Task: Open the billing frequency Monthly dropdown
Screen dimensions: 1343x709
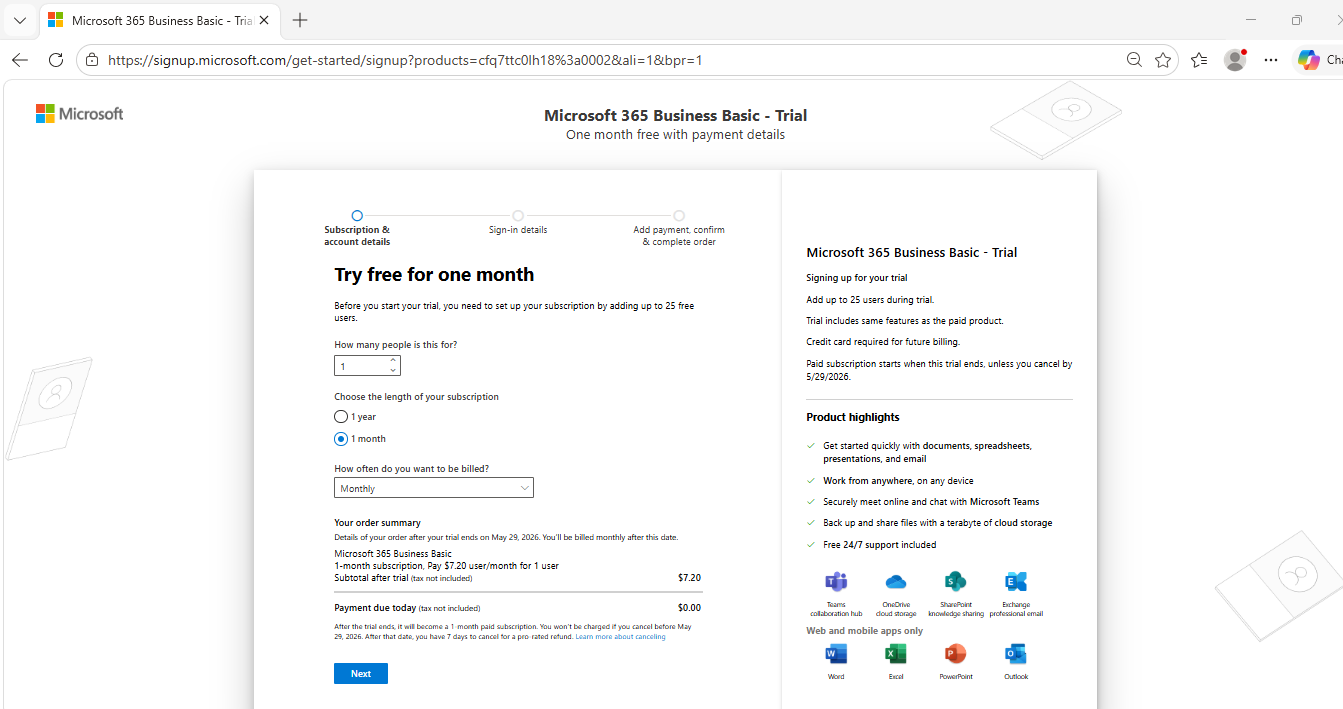Action: tap(434, 488)
